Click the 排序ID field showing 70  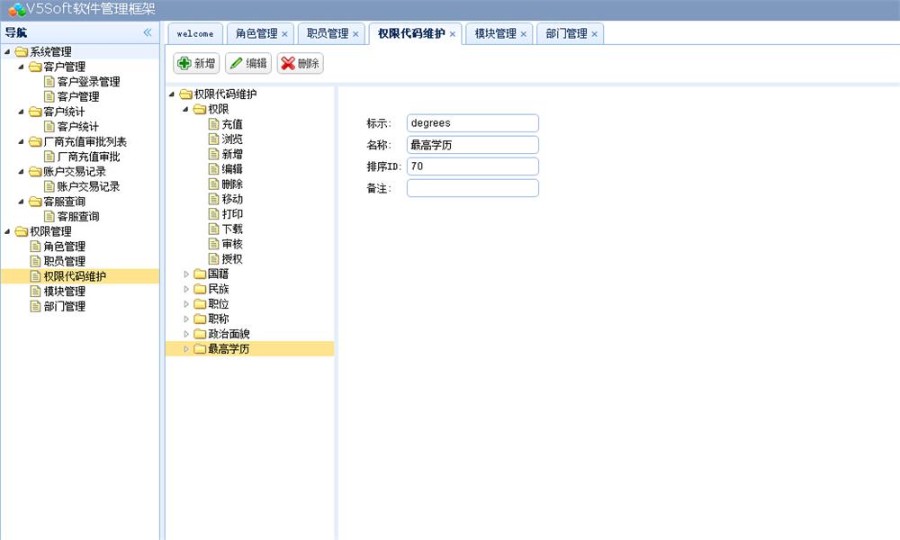click(x=472, y=166)
